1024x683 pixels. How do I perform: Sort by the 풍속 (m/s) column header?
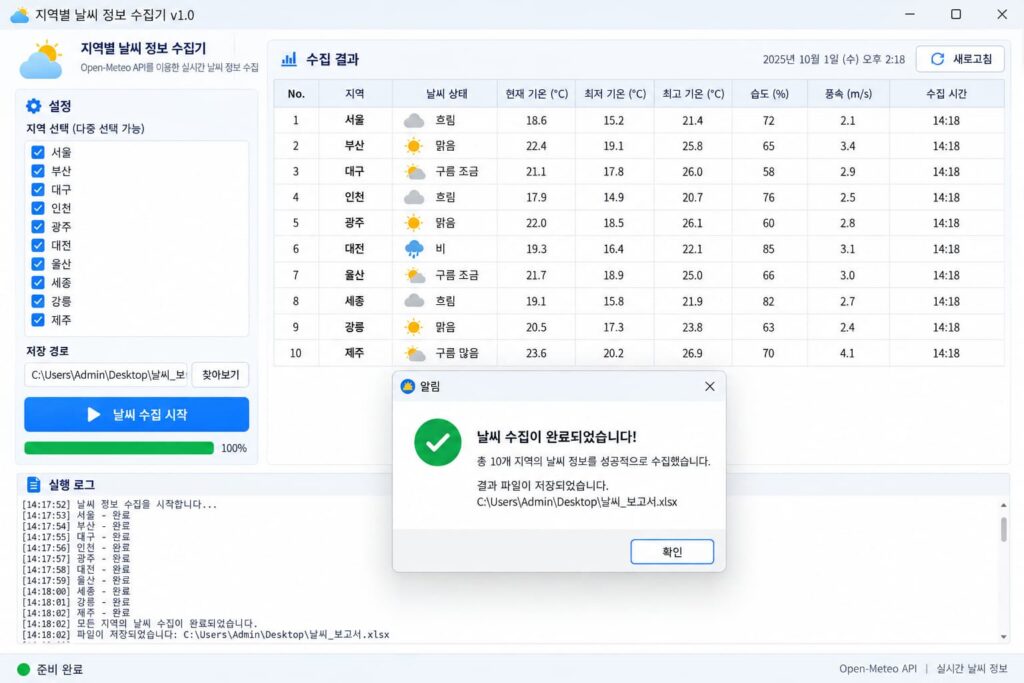pos(848,94)
